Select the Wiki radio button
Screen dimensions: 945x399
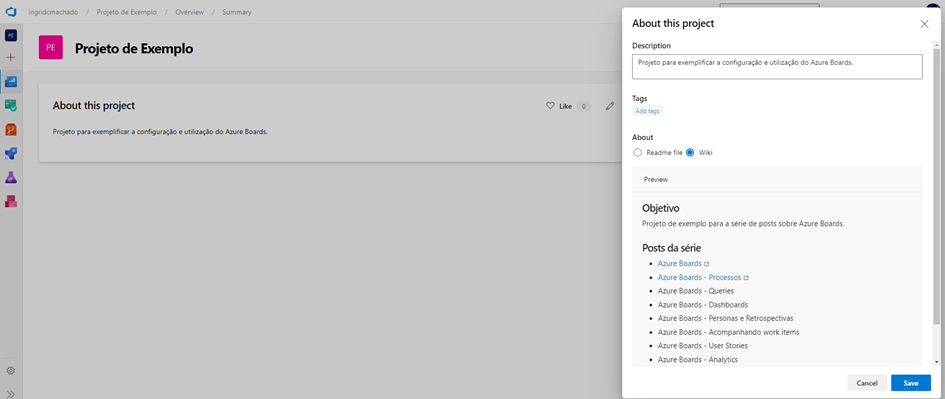pos(690,152)
